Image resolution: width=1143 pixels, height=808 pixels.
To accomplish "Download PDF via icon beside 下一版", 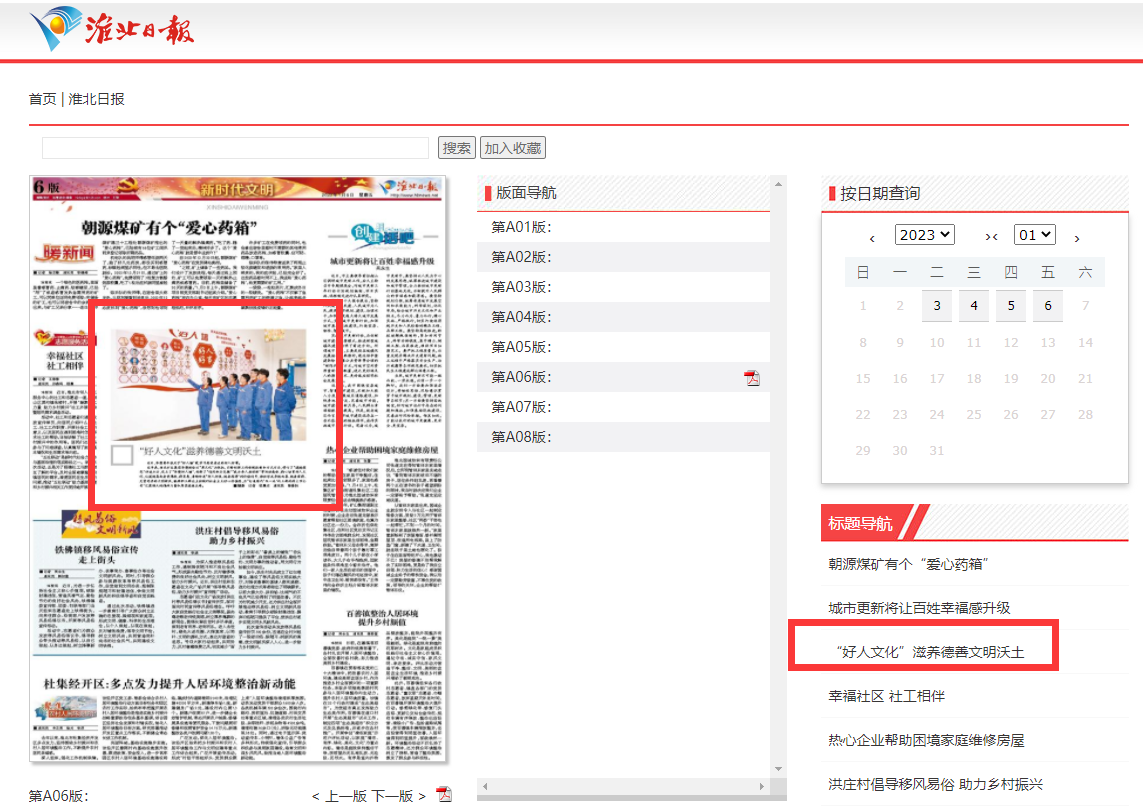I will 444,795.
